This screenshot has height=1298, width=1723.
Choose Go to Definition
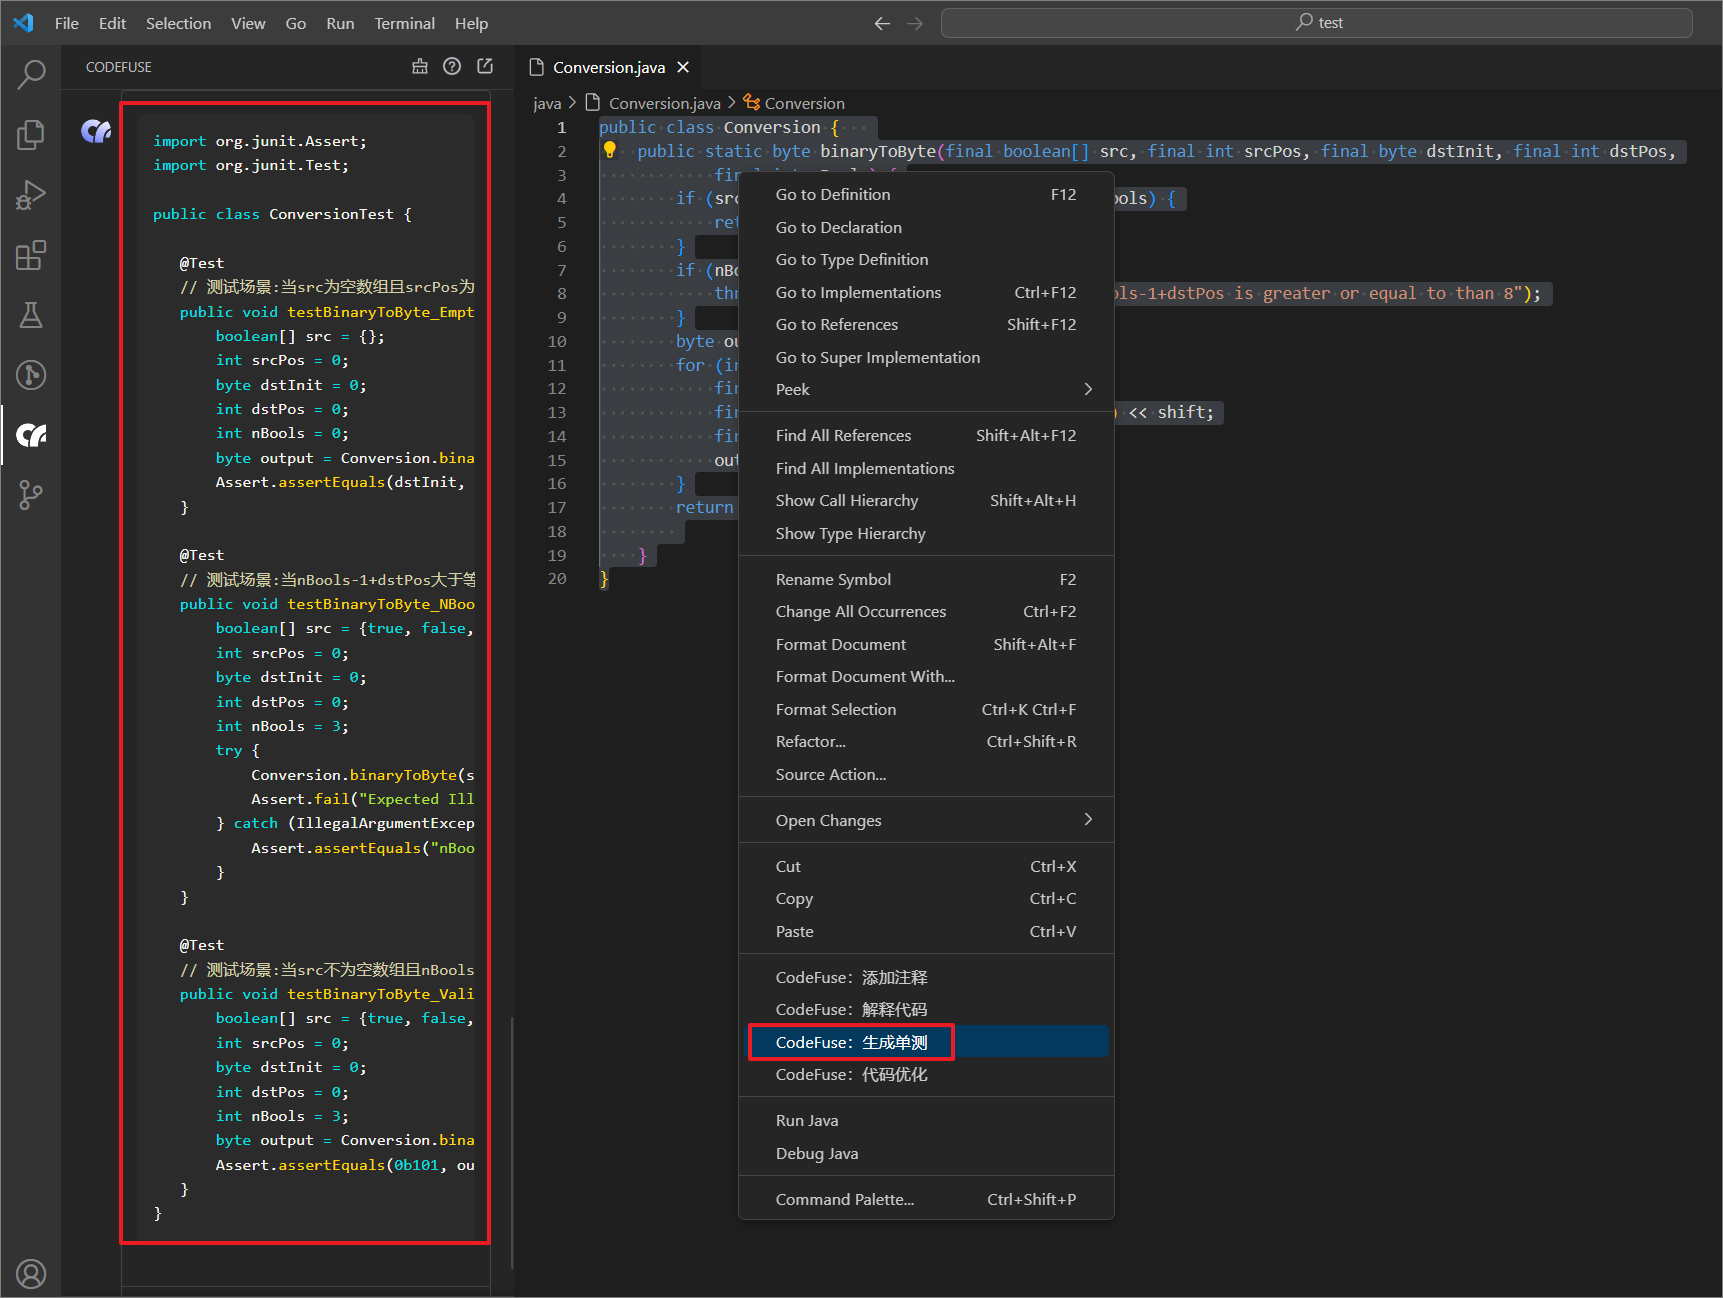tap(926, 194)
